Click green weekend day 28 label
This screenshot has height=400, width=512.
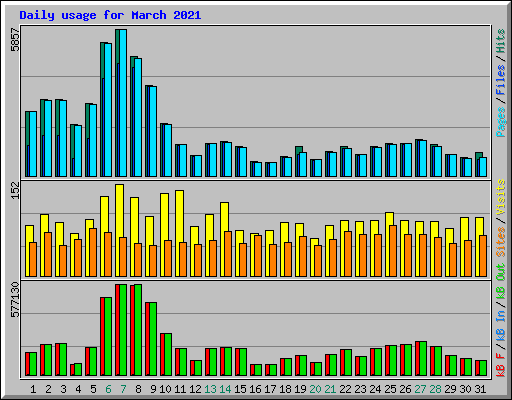point(435,389)
